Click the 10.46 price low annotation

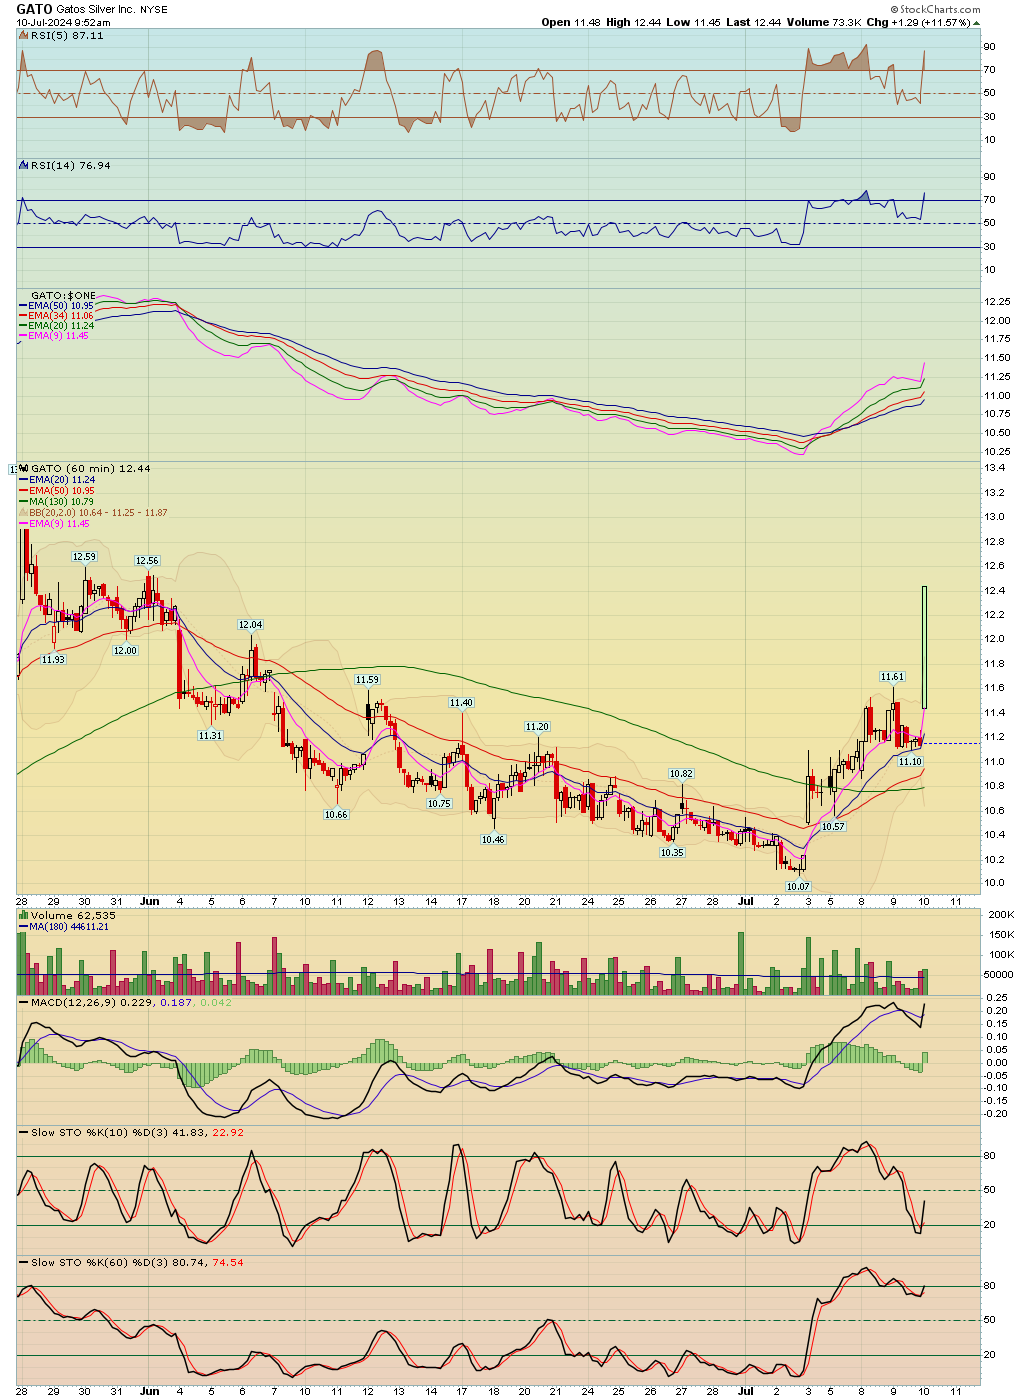coord(493,839)
